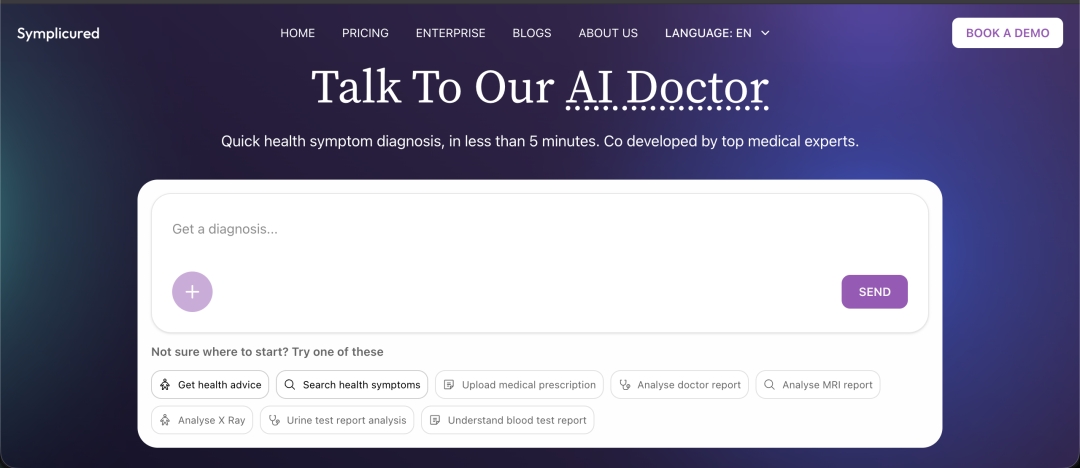Viewport: 1080px width, 468px height.
Task: Select the Search health symptoms chip
Action: (352, 385)
